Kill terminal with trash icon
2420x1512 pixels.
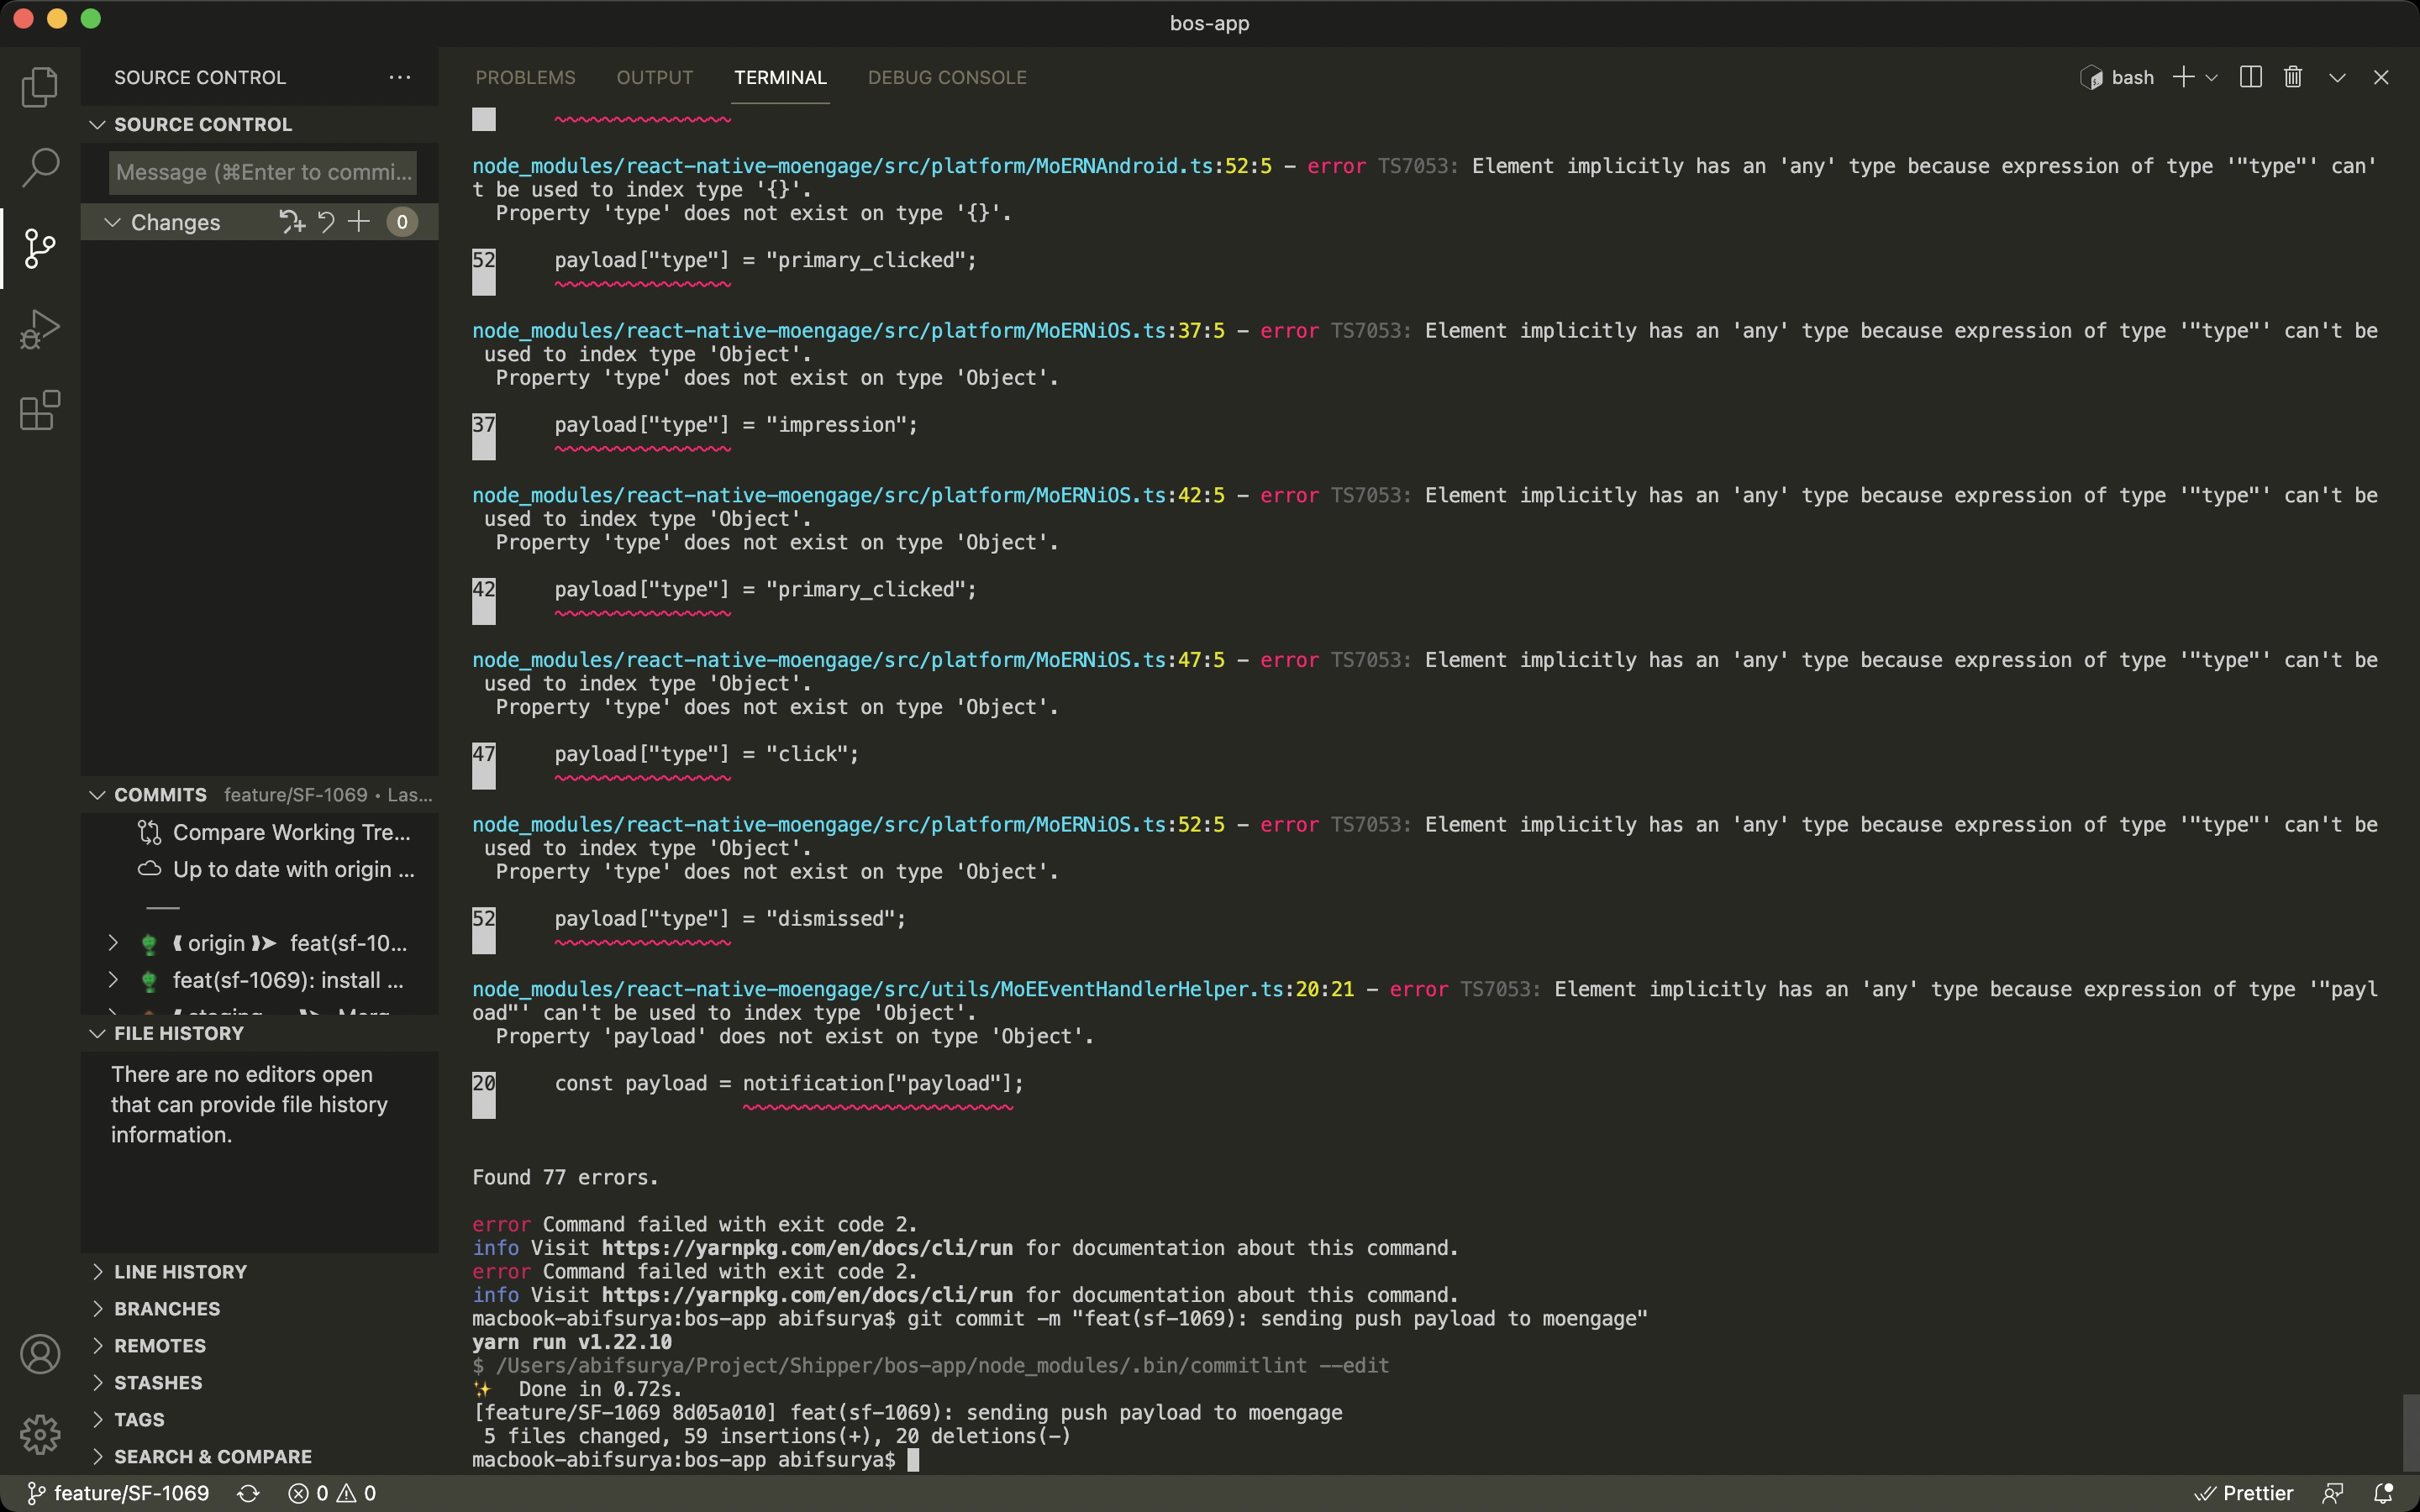[x=2293, y=77]
